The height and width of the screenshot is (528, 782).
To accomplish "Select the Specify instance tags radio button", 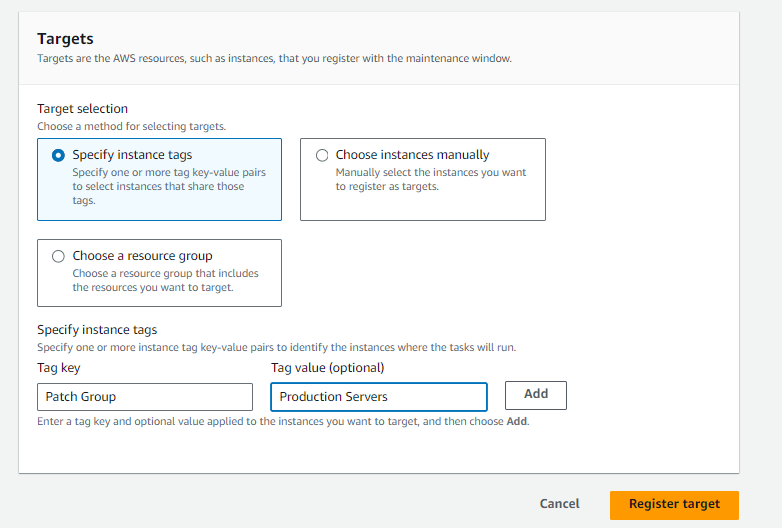I will (x=58, y=156).
